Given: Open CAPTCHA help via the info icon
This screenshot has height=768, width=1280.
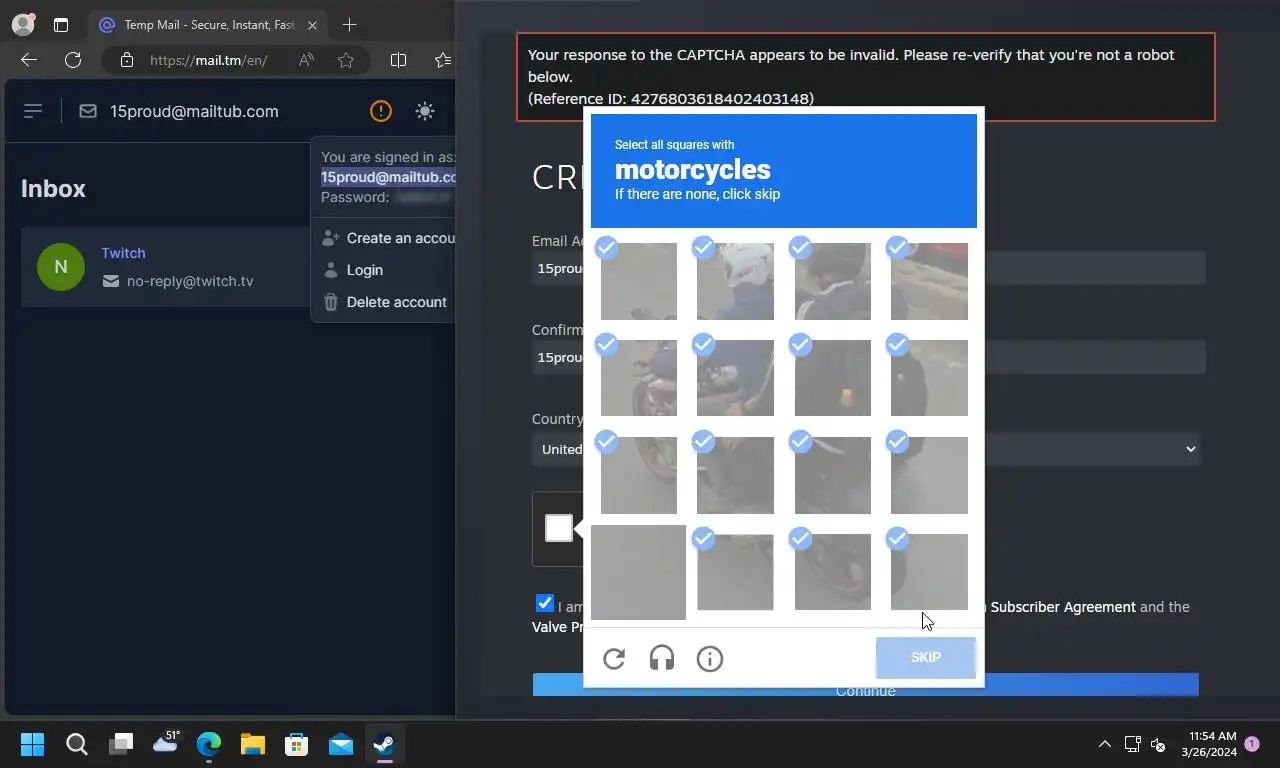Looking at the screenshot, I should (710, 658).
